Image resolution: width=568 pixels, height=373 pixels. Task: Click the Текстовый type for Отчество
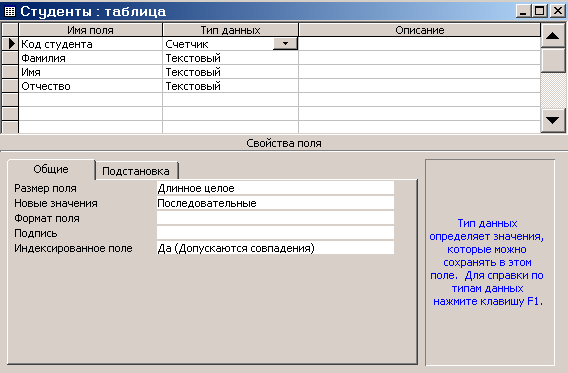coord(230,86)
